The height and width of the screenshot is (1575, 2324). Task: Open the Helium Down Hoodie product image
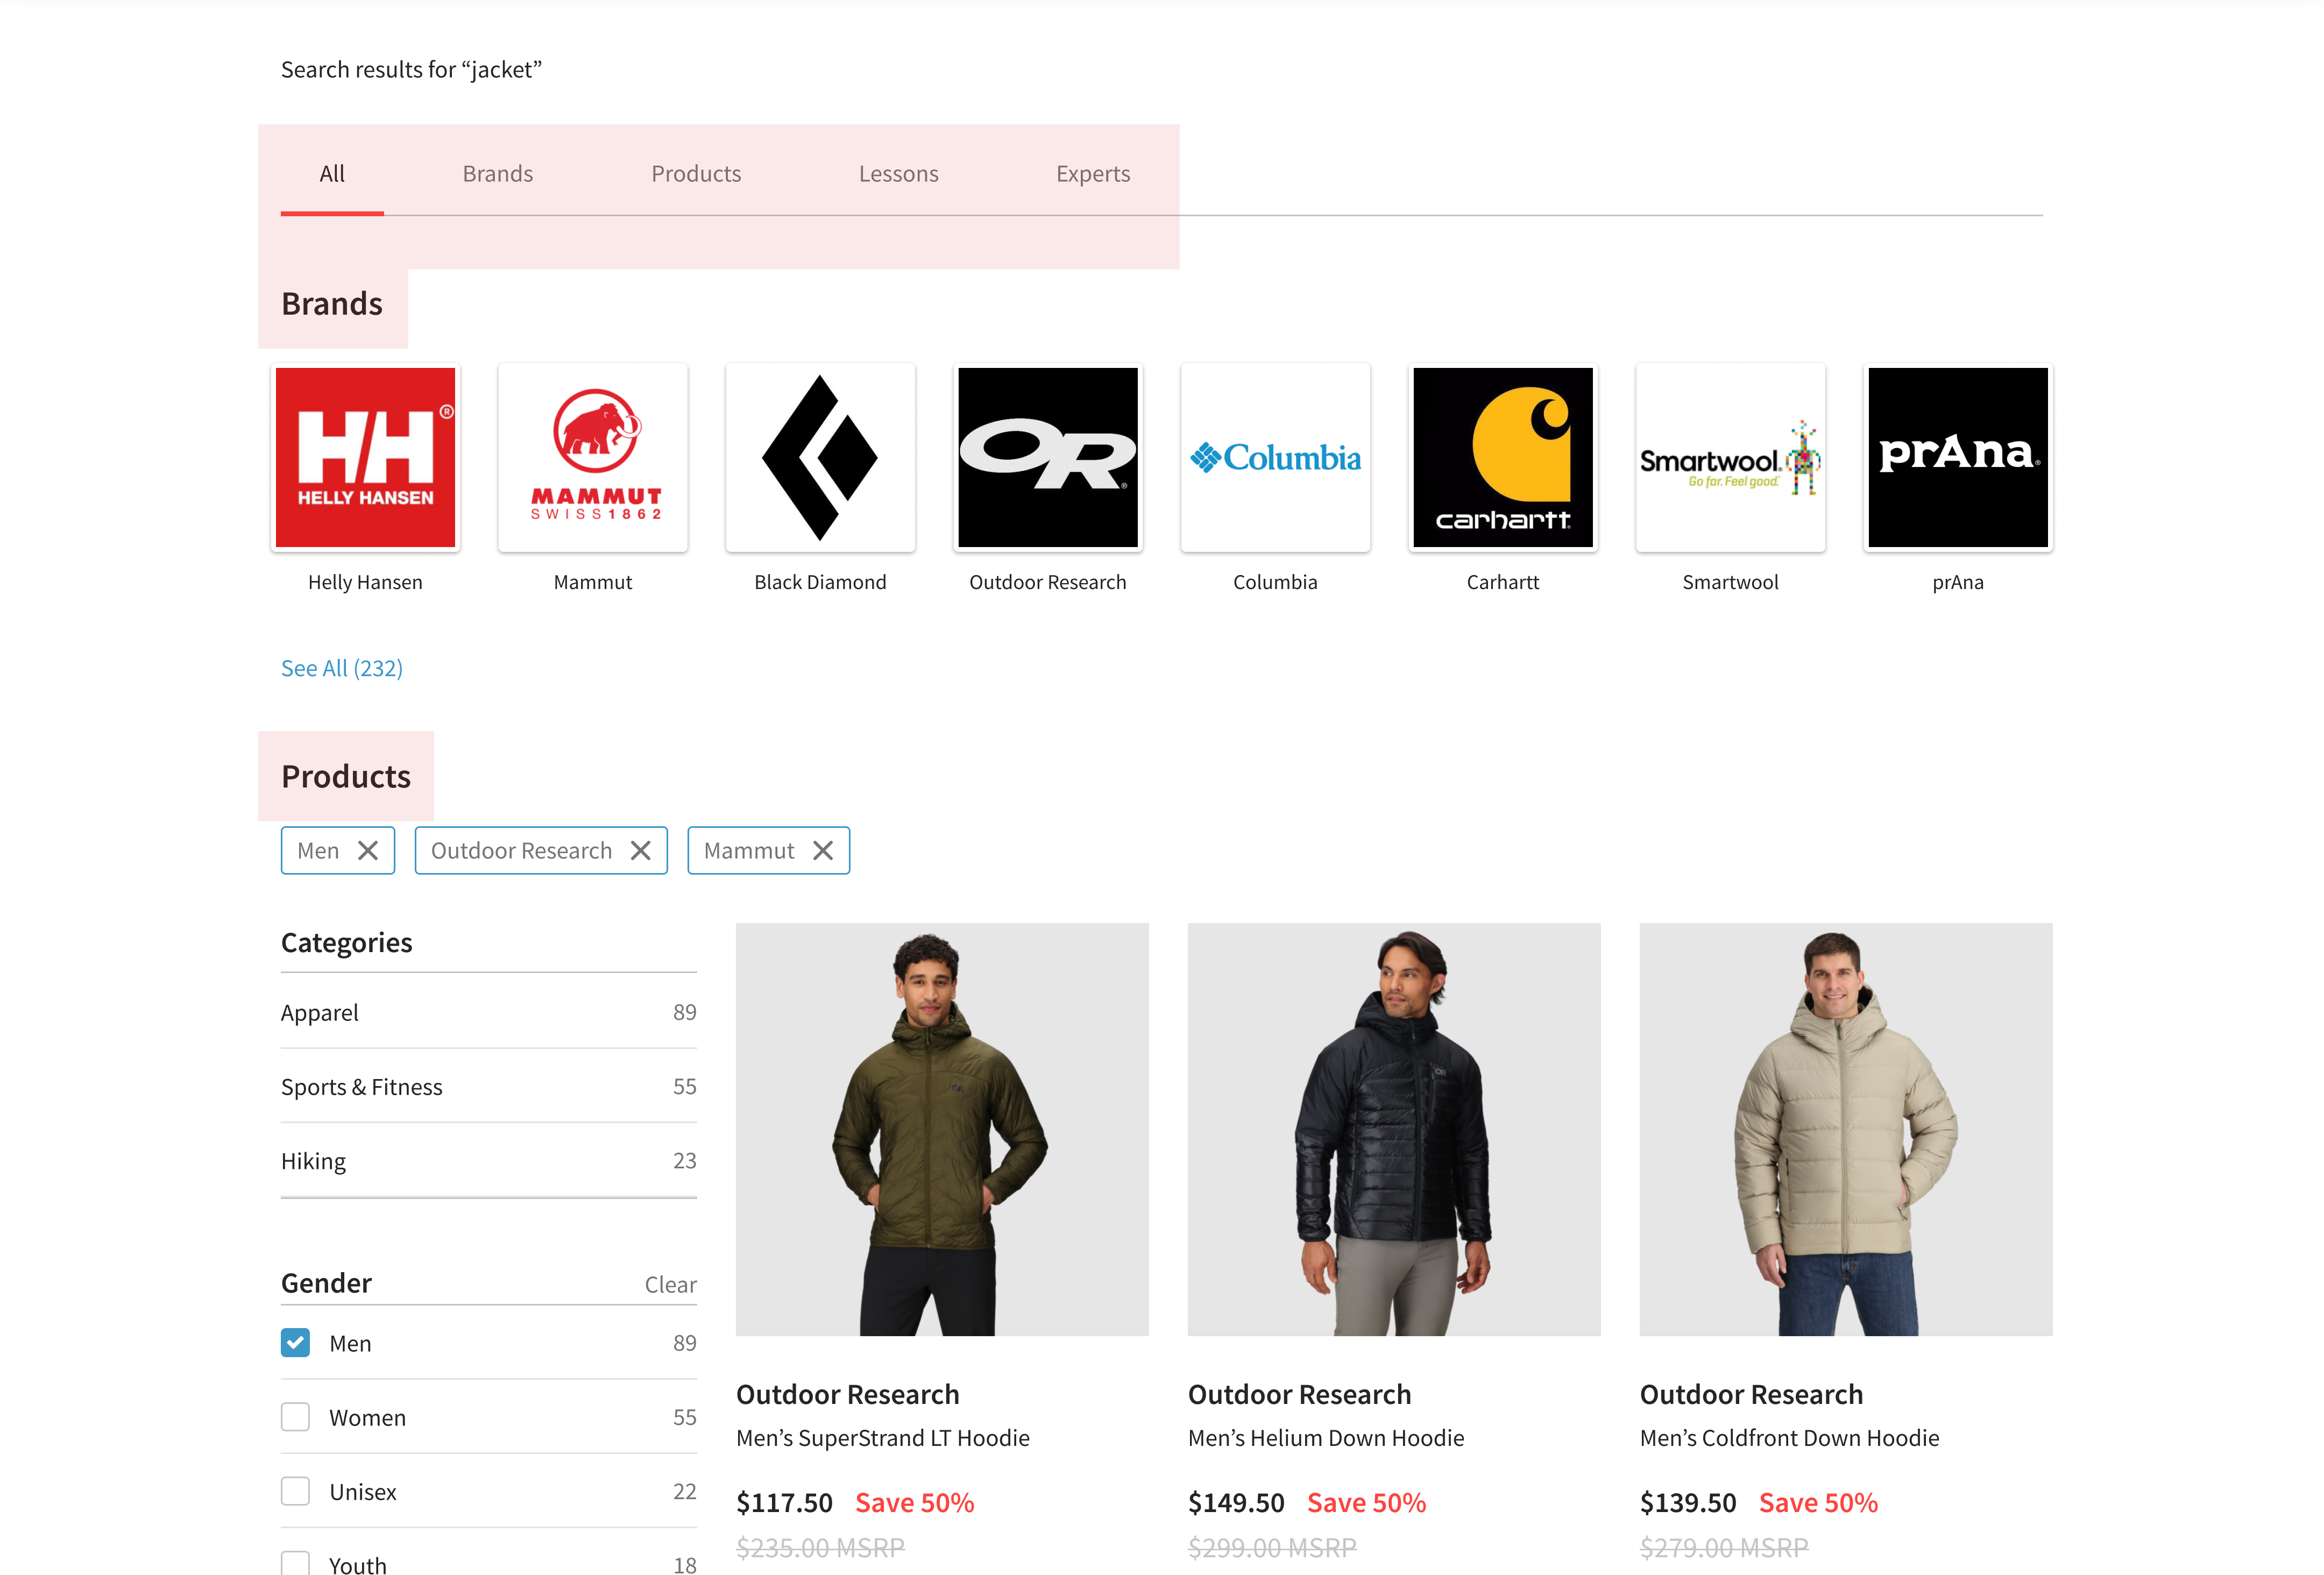[1394, 1129]
